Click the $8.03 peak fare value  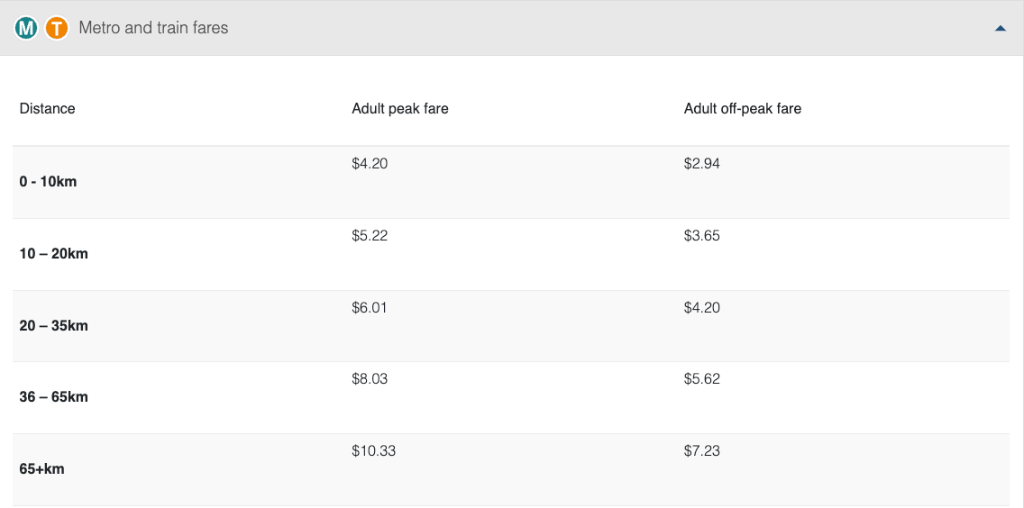point(370,379)
